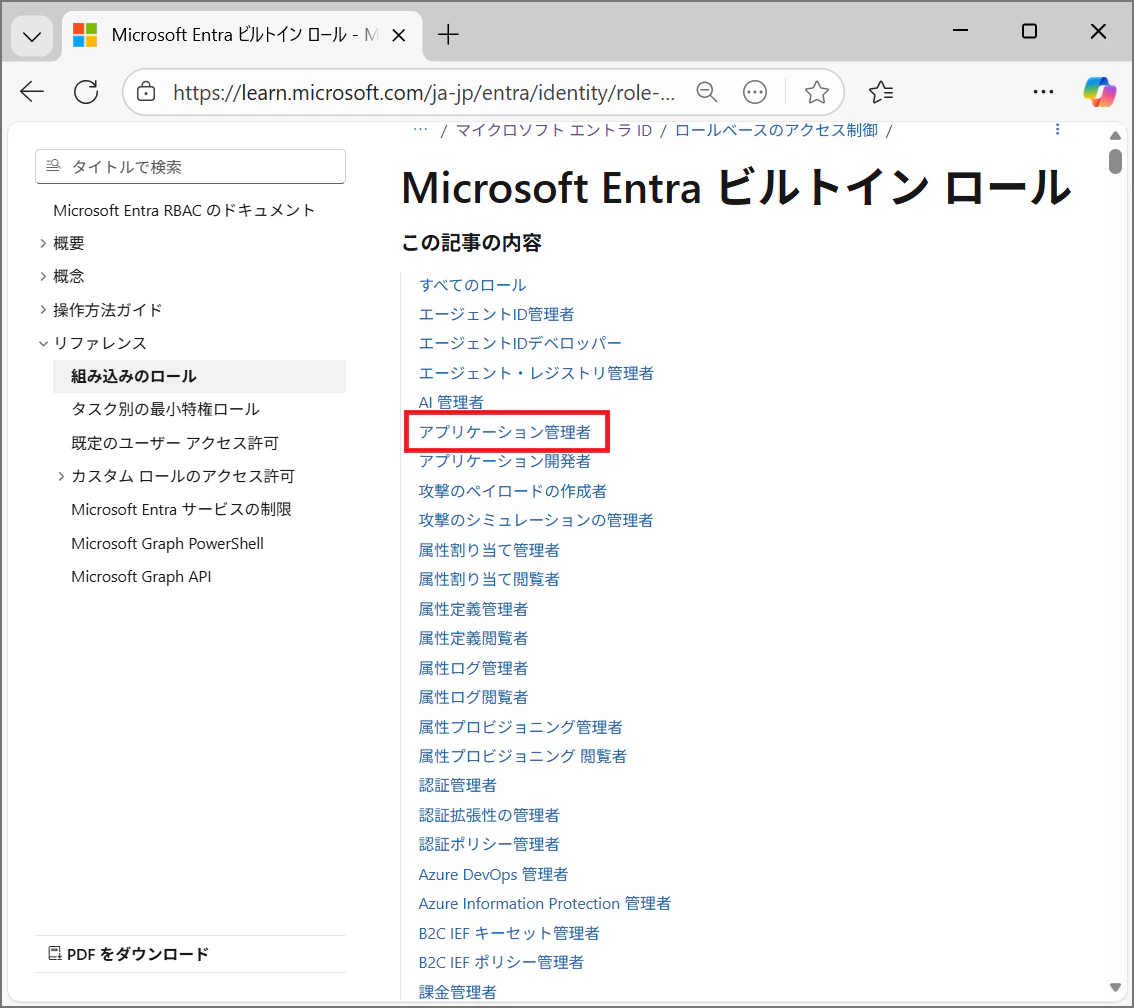Viewport: 1134px width, 1008px height.
Task: View site information via the lock icon
Action: tap(146, 92)
